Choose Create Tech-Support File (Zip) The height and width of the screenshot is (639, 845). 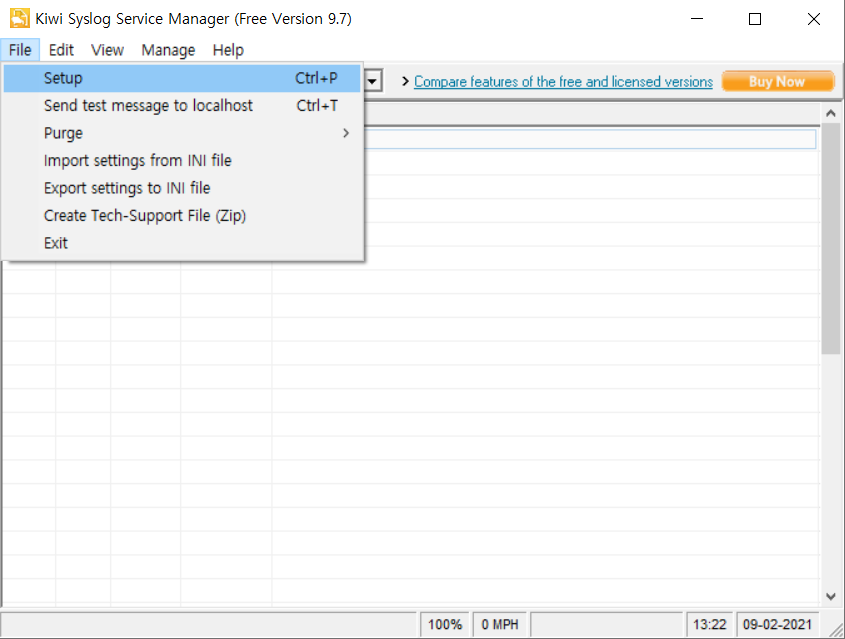click(182, 216)
